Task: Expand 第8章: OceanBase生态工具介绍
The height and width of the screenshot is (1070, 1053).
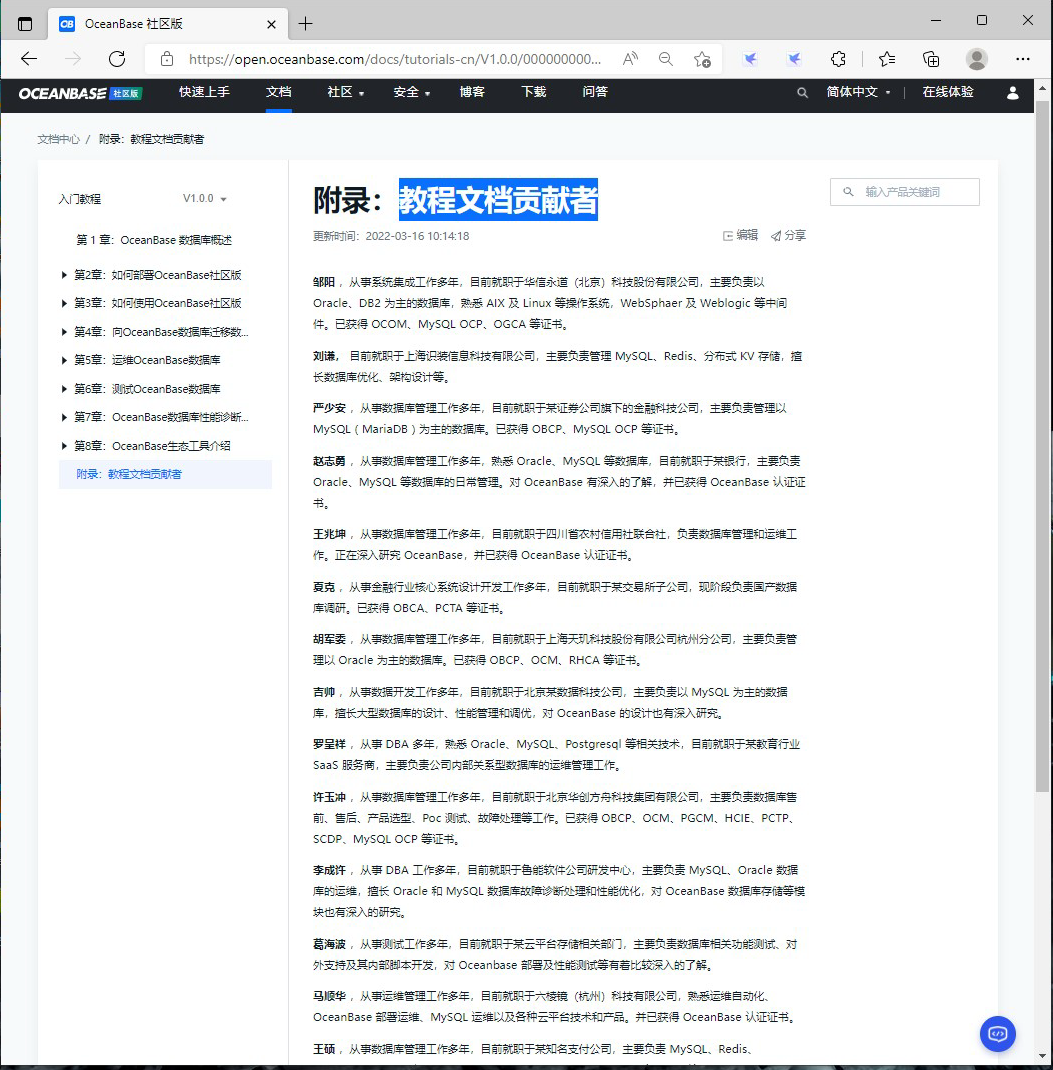Action: click(x=145, y=446)
